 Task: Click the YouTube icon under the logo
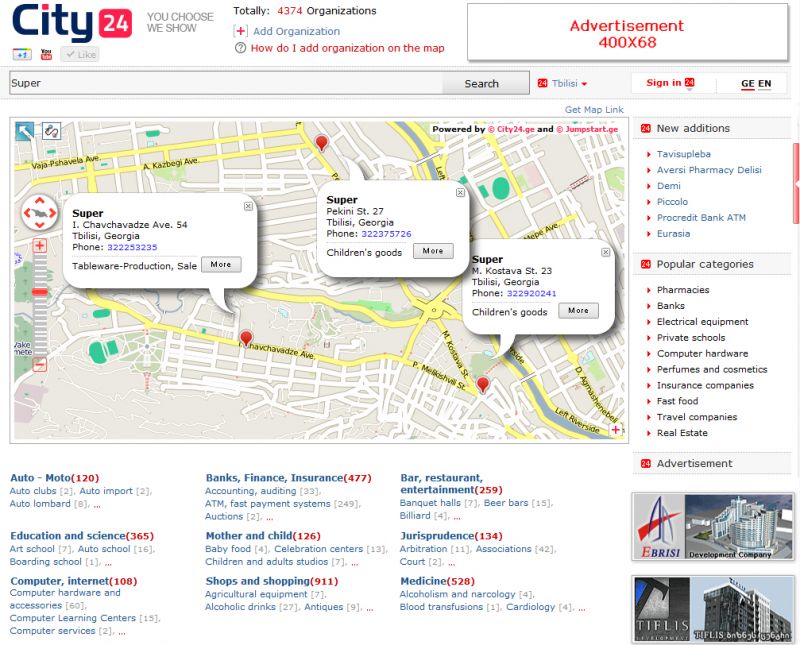click(x=46, y=54)
